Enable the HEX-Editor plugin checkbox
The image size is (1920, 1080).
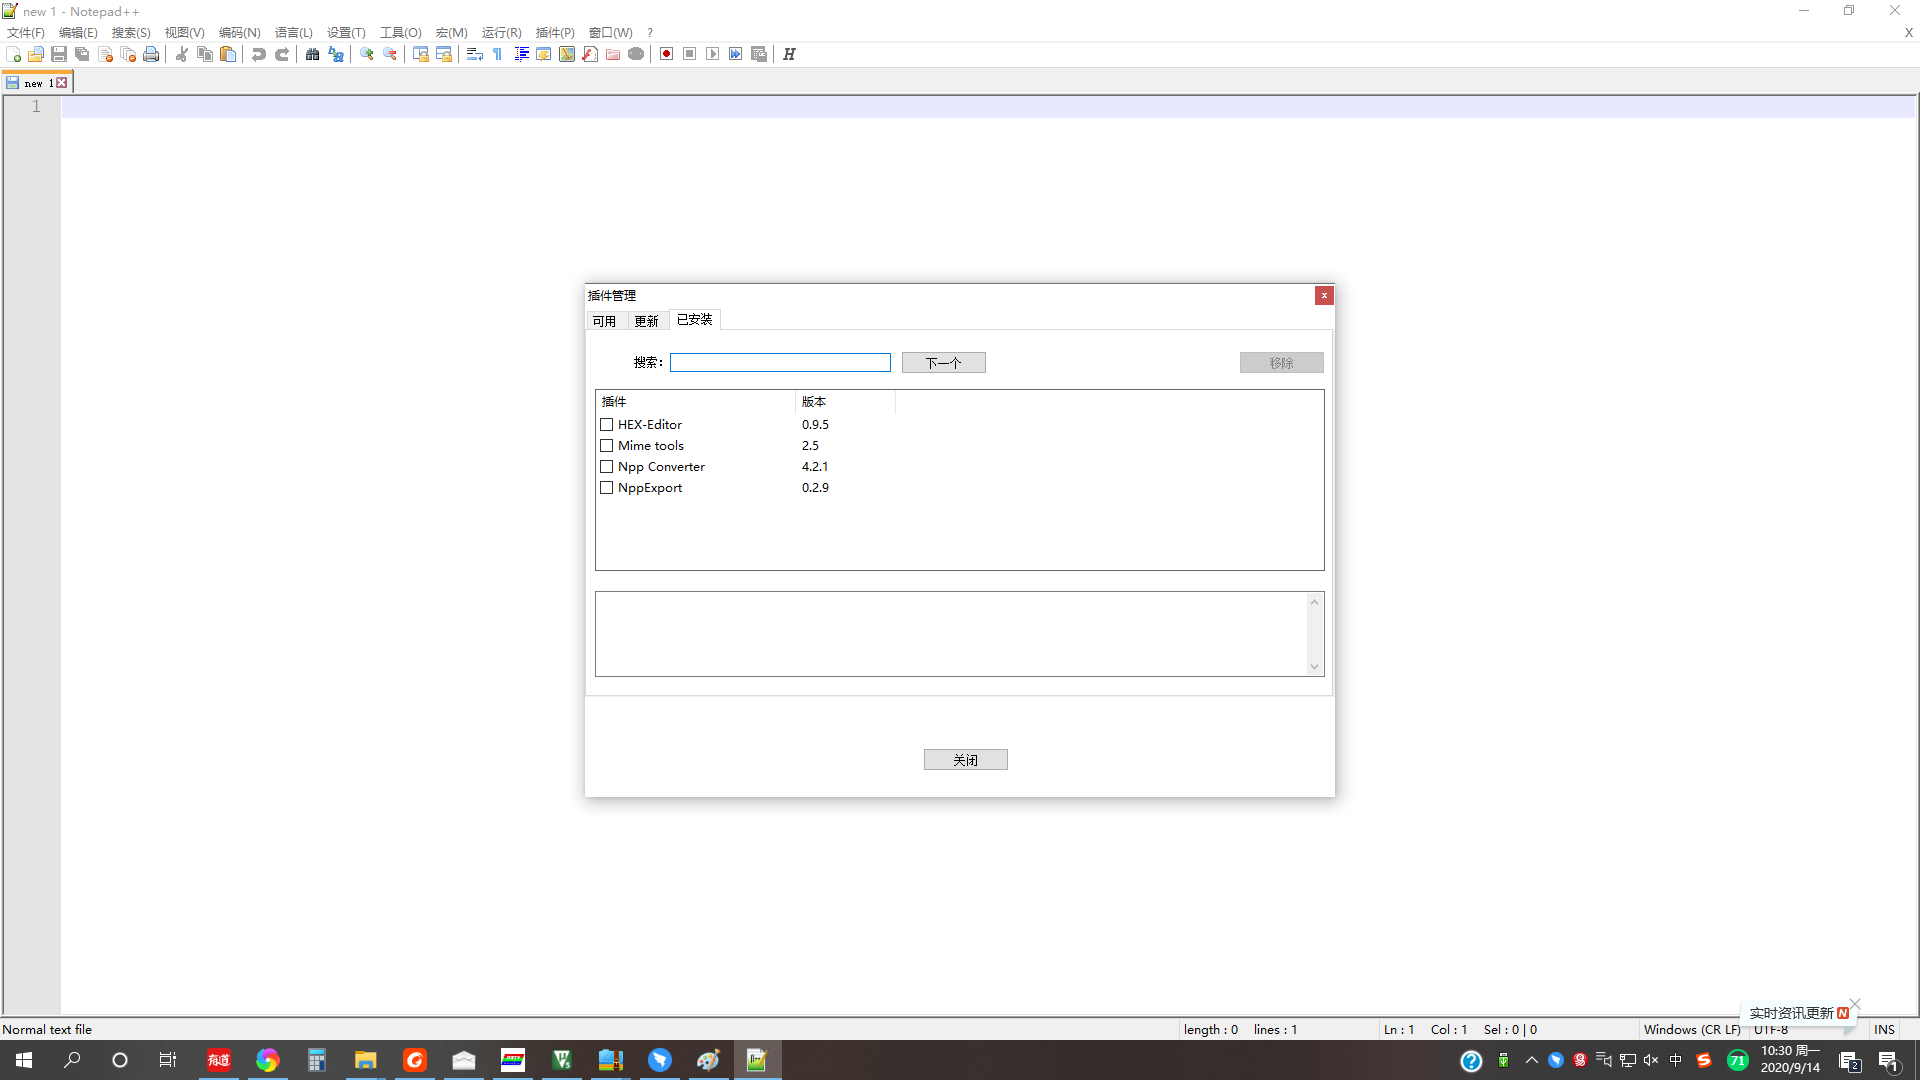(607, 424)
